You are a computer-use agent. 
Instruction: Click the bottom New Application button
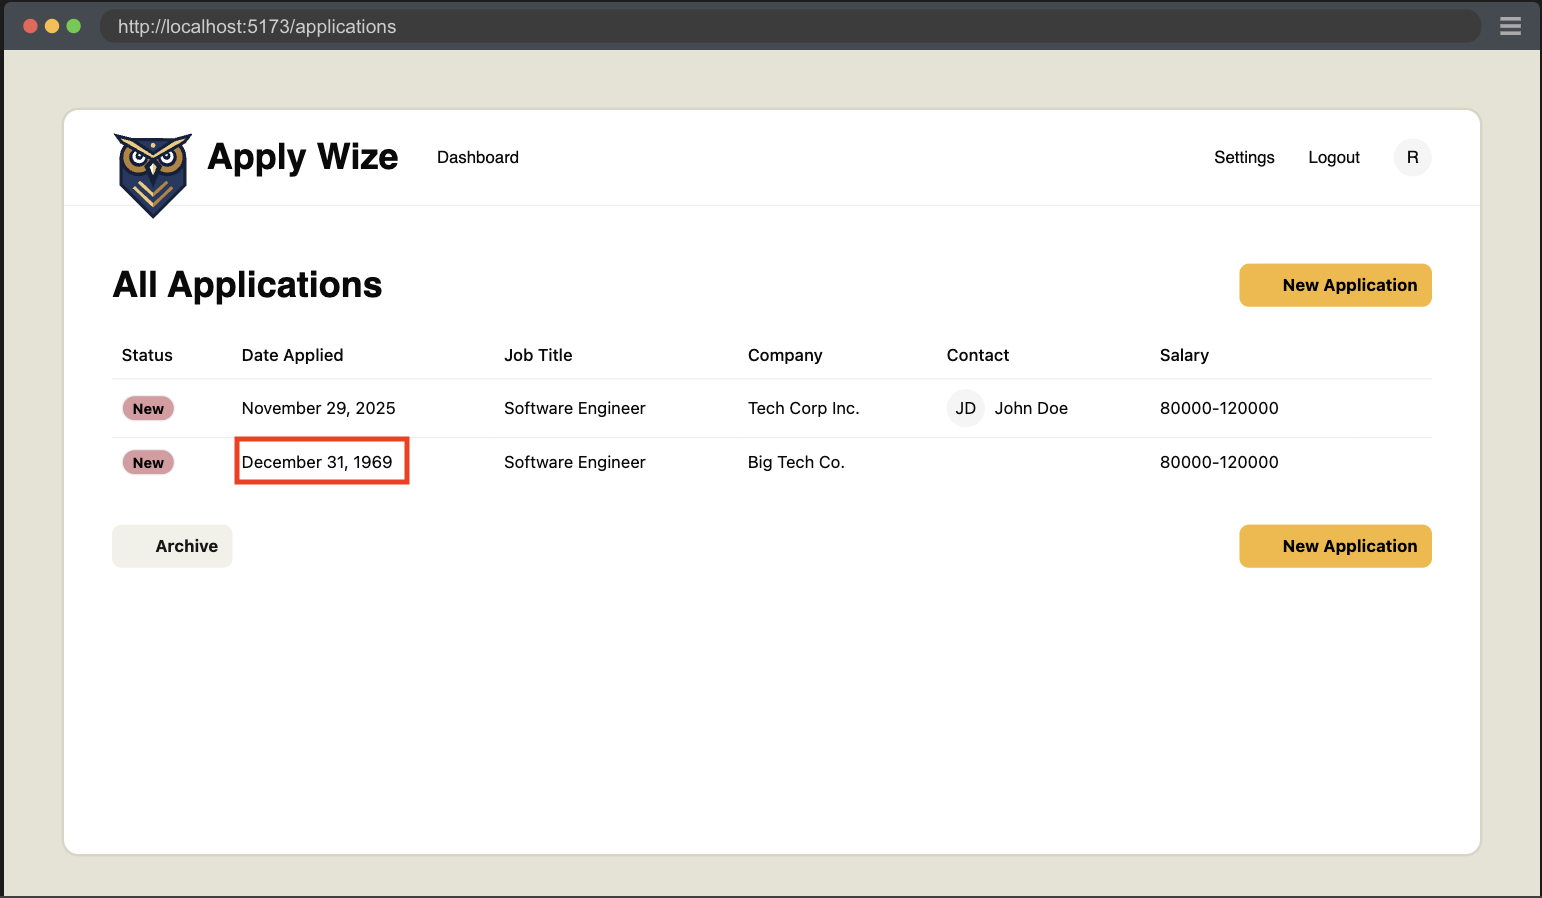[1335, 546]
